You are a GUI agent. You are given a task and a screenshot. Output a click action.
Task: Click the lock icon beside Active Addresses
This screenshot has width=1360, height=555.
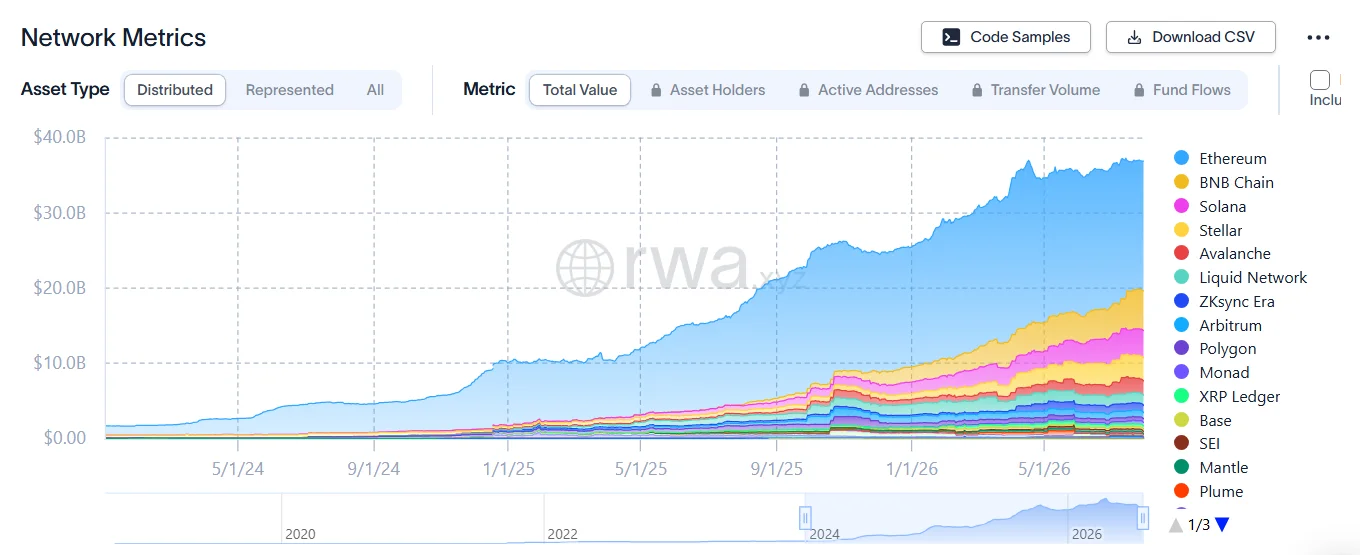(804, 90)
